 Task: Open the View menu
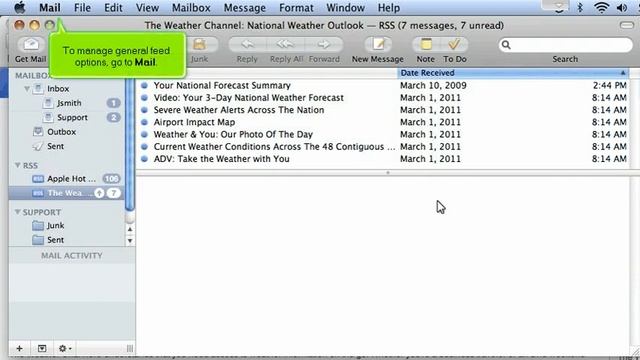[x=147, y=7]
